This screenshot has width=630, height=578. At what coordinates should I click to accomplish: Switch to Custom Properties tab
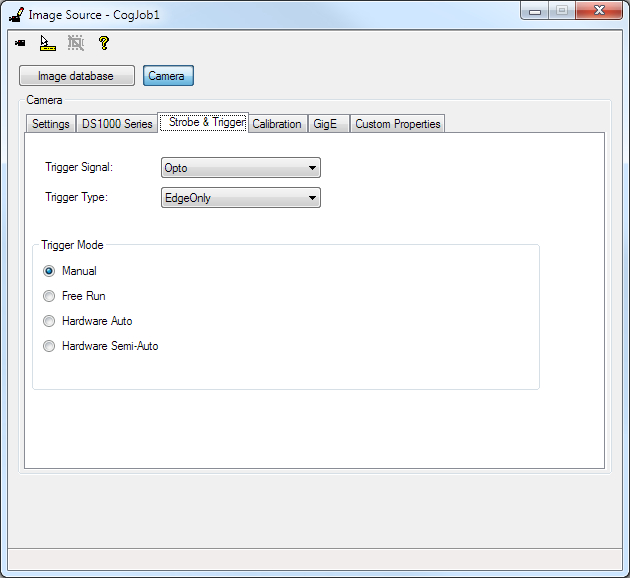coord(398,124)
